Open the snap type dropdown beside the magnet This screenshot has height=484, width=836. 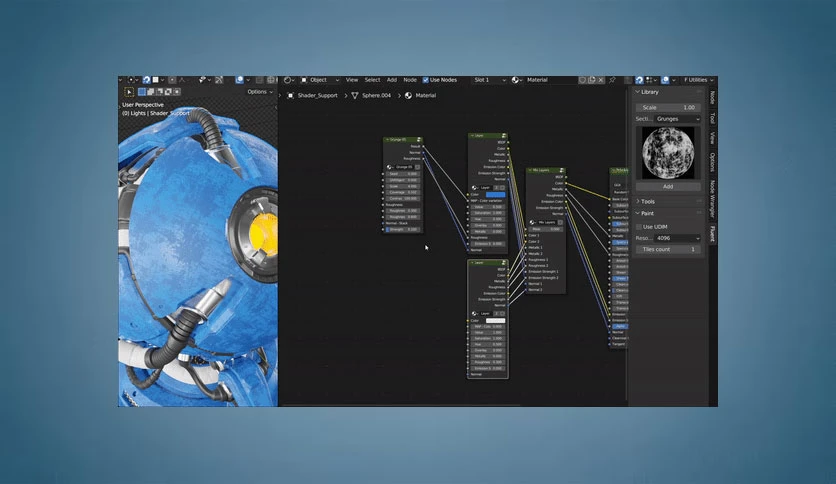click(650, 80)
